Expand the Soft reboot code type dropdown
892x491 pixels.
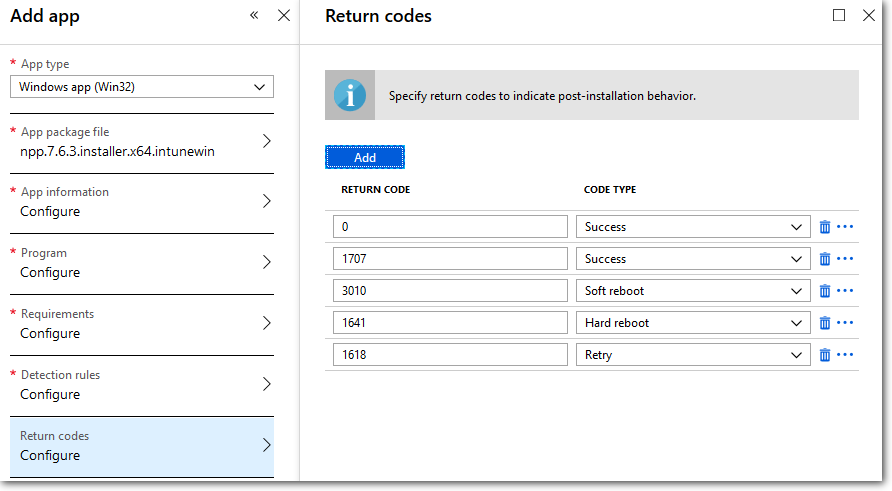[693, 291]
